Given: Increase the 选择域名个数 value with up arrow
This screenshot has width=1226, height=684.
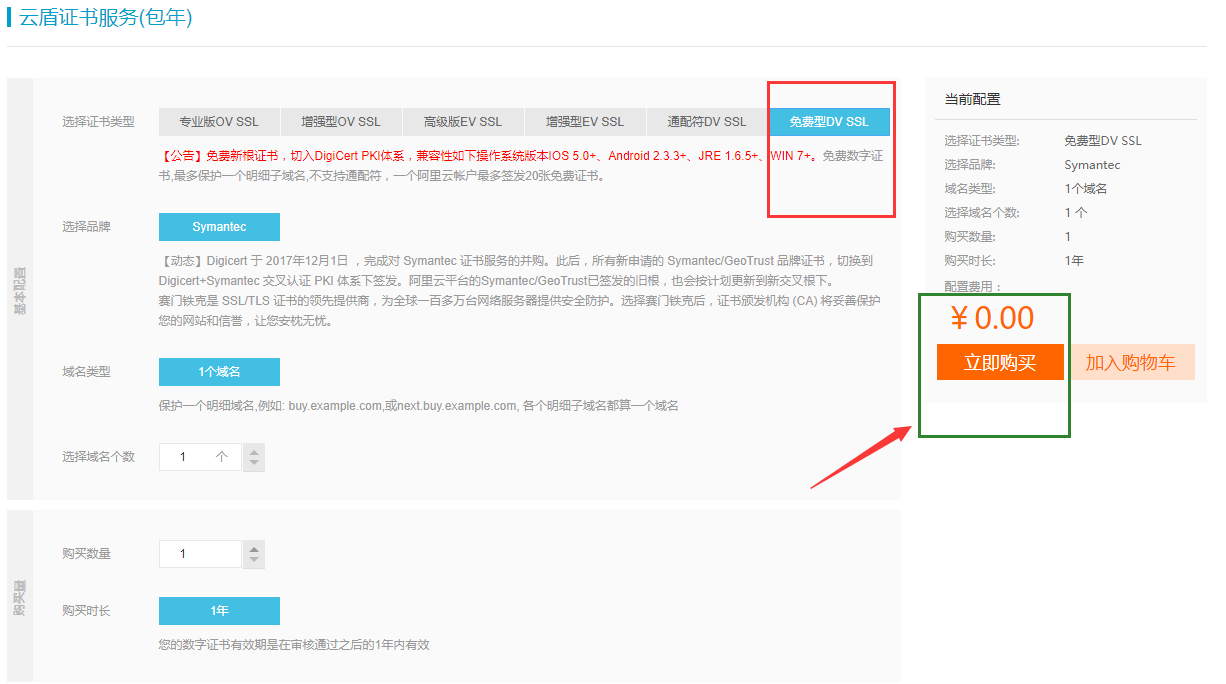Looking at the screenshot, I should click(x=254, y=451).
